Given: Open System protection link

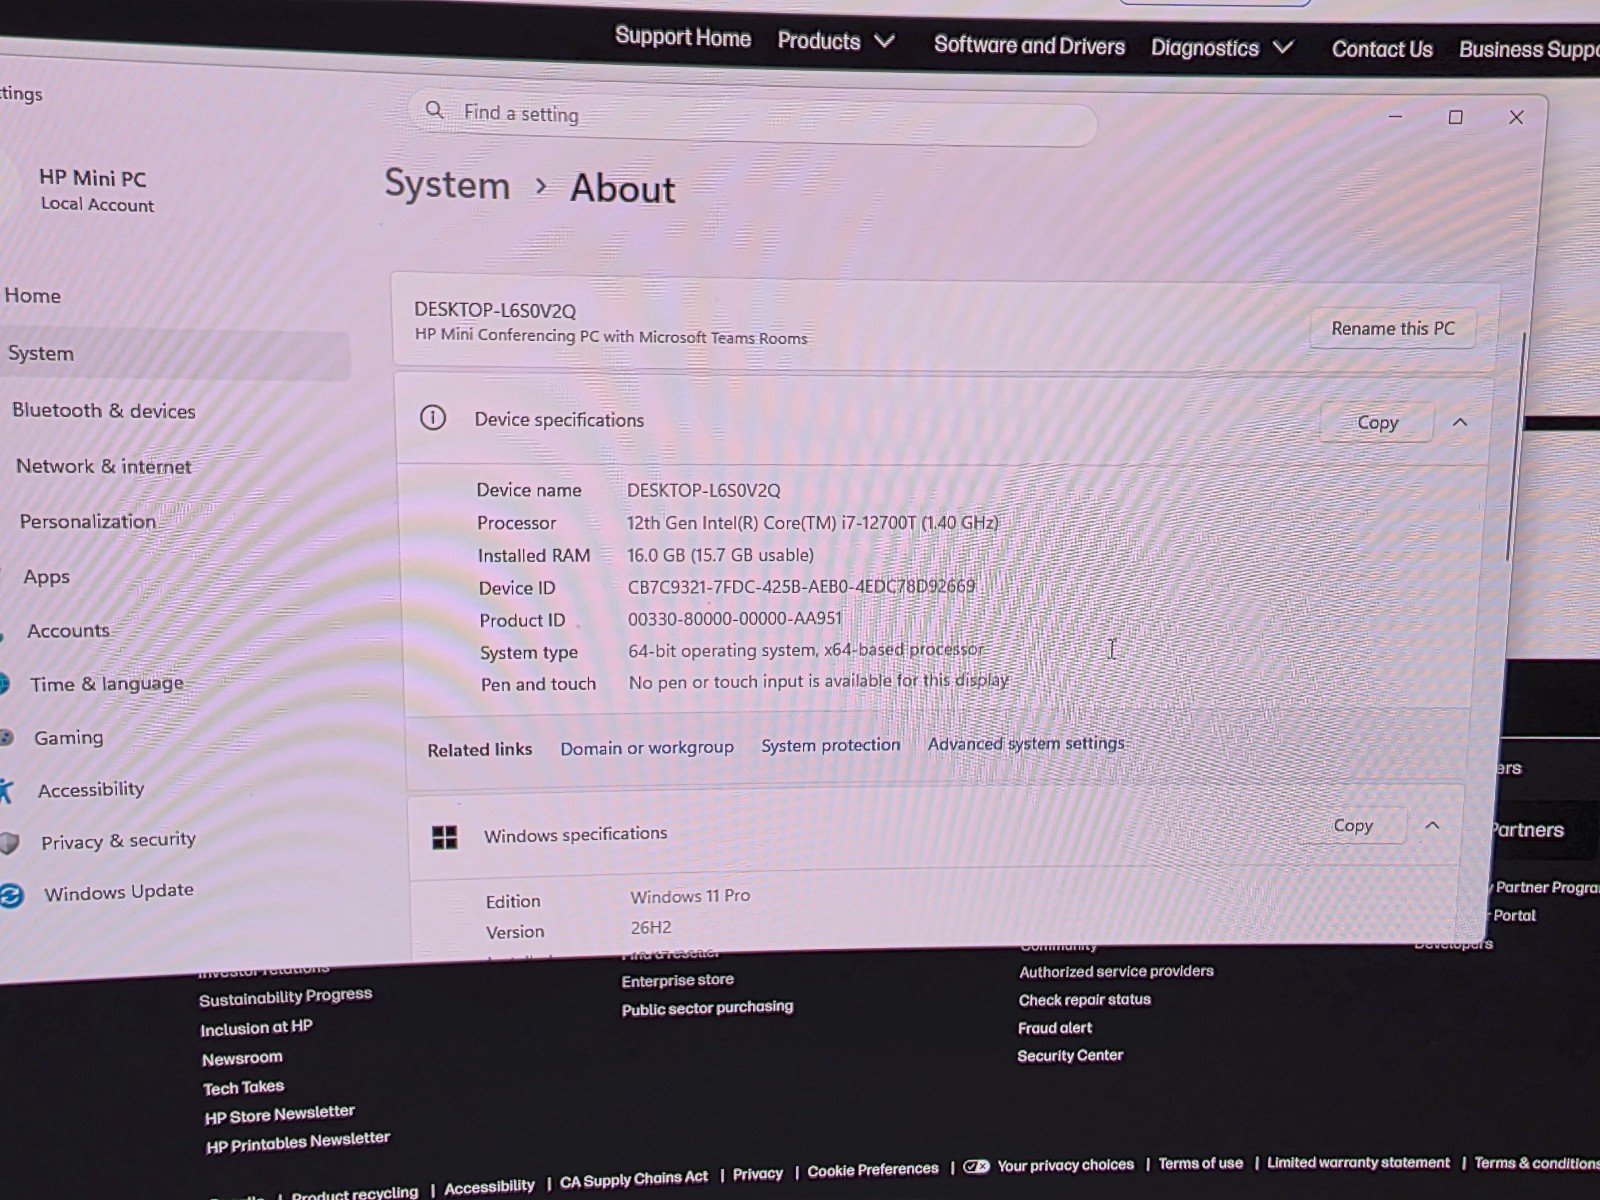Looking at the screenshot, I should coord(831,745).
